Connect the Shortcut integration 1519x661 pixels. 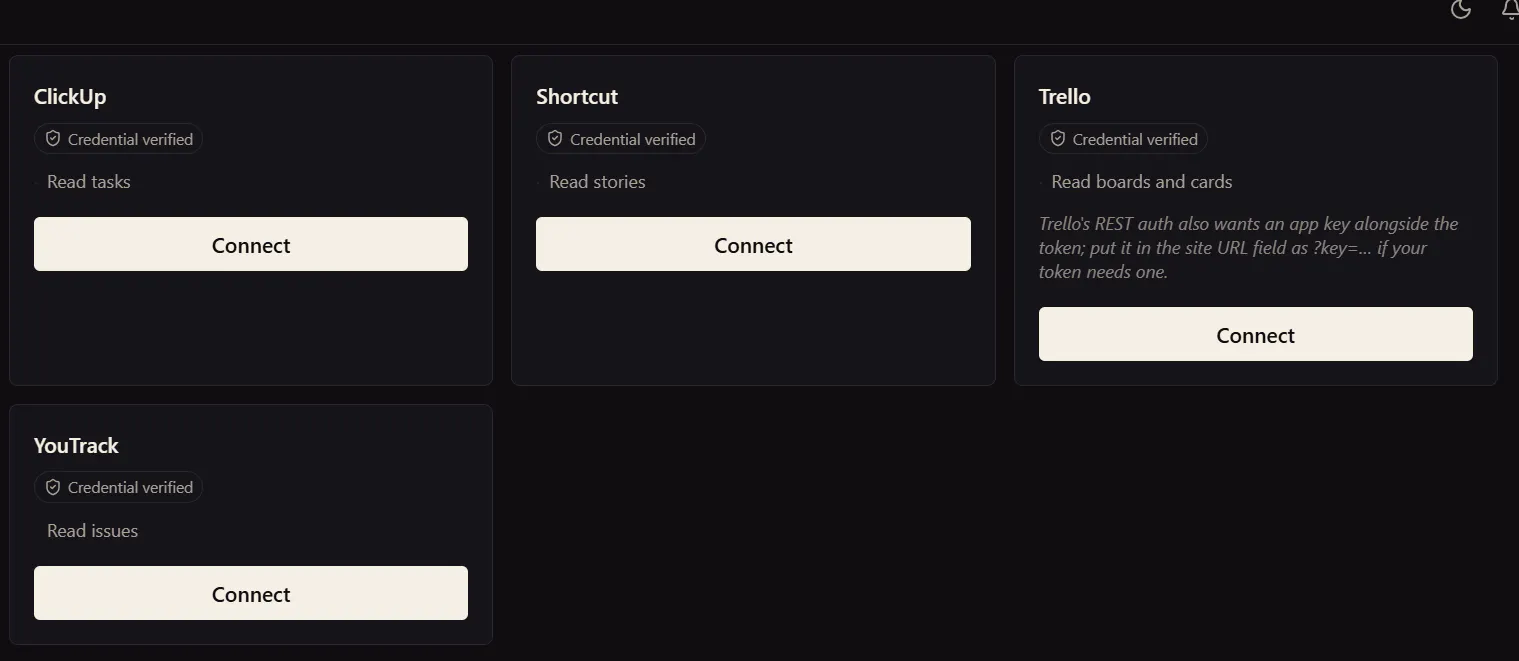(753, 244)
